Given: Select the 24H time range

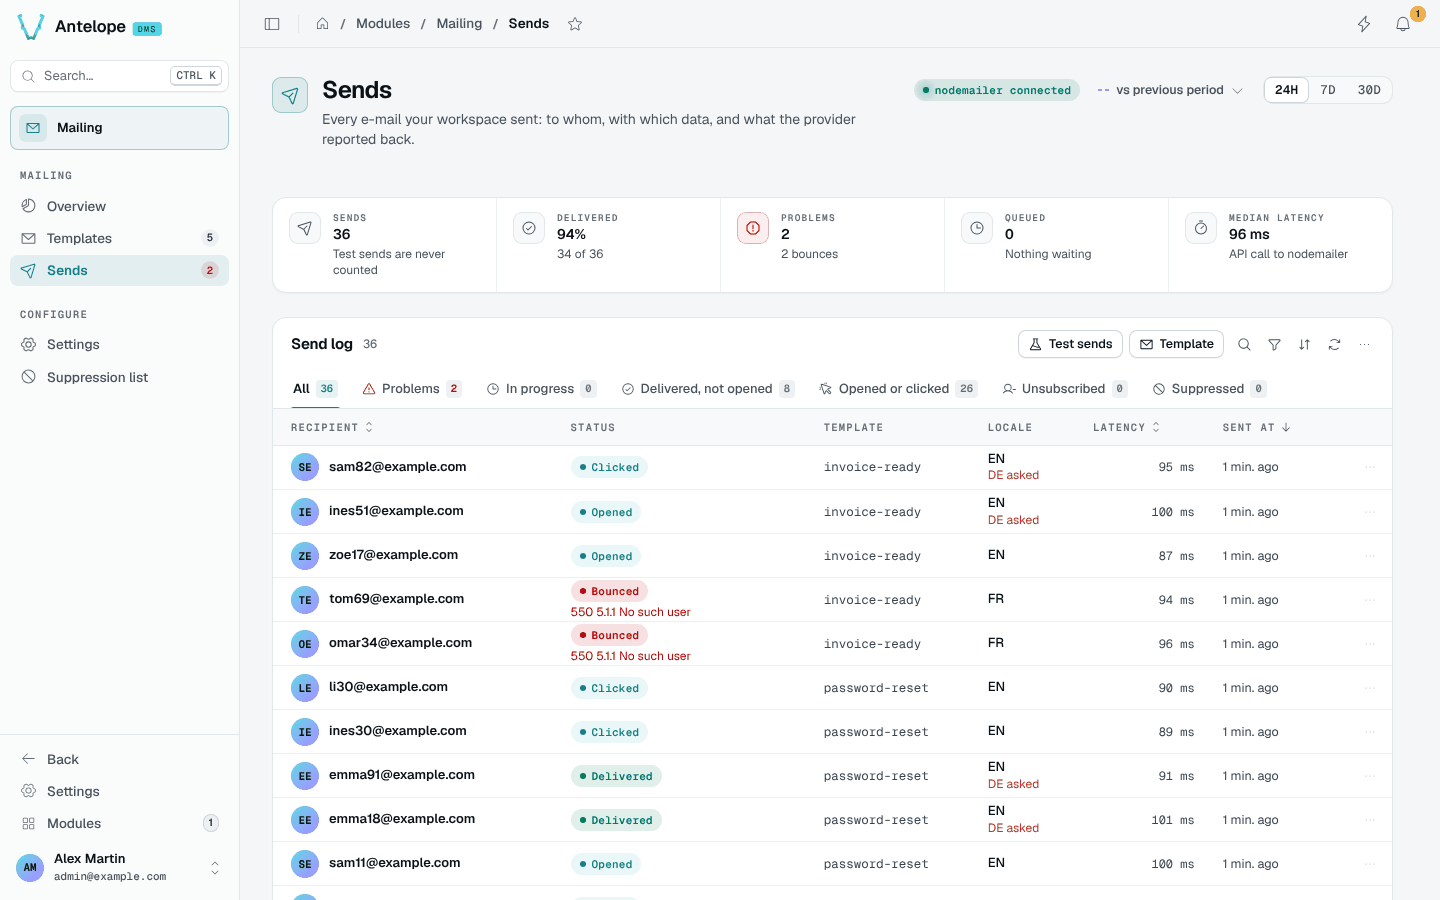Looking at the screenshot, I should (1287, 90).
